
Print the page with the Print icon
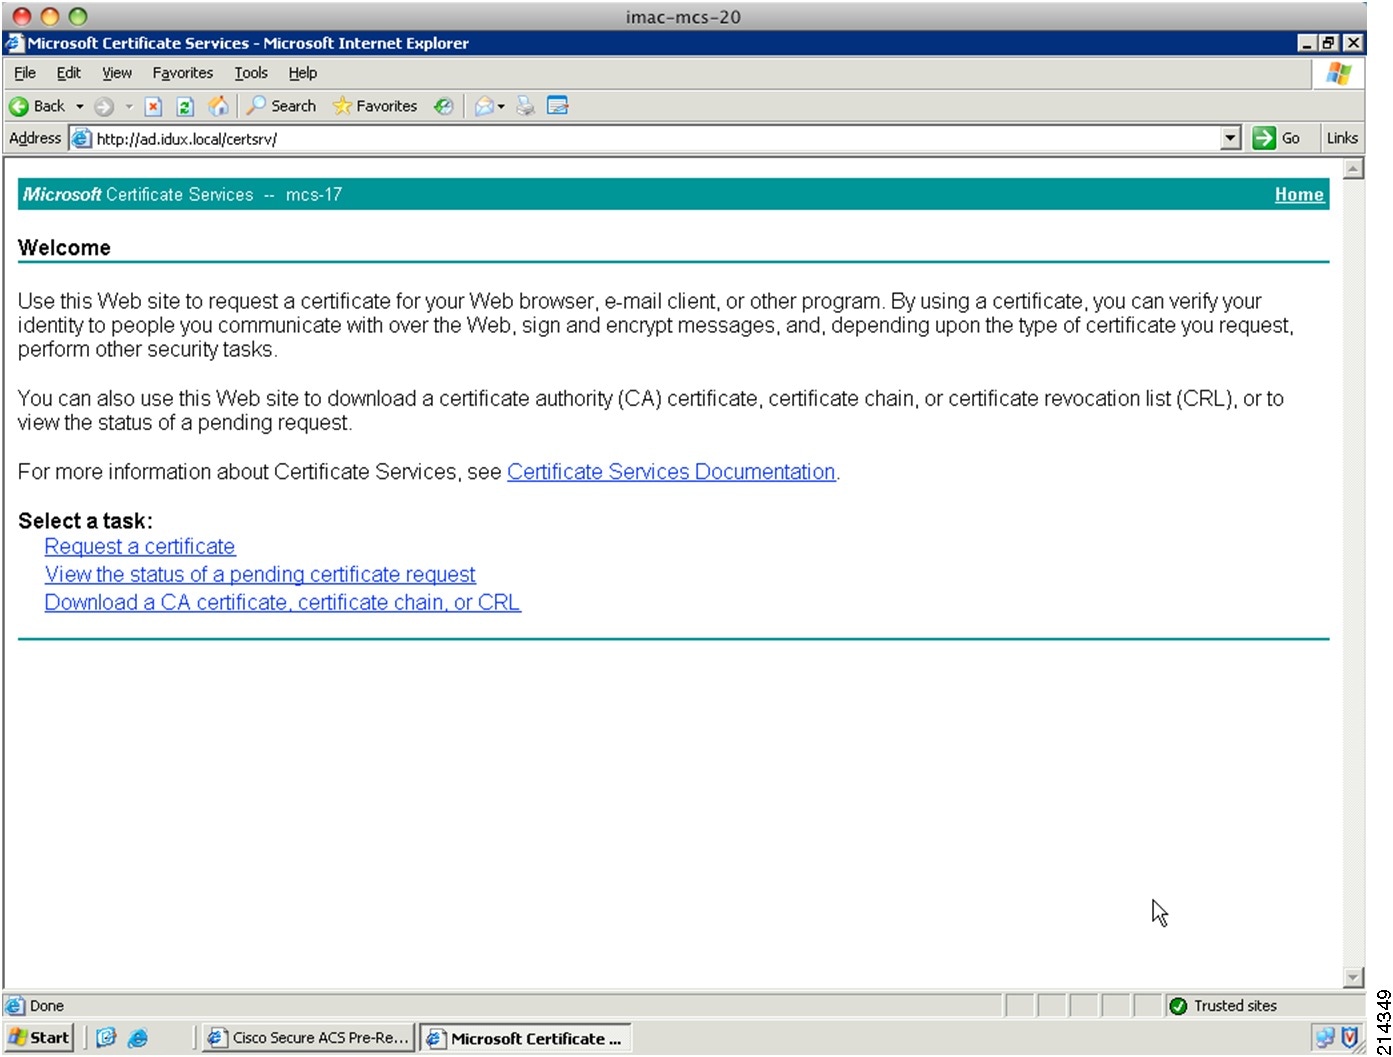(x=526, y=106)
